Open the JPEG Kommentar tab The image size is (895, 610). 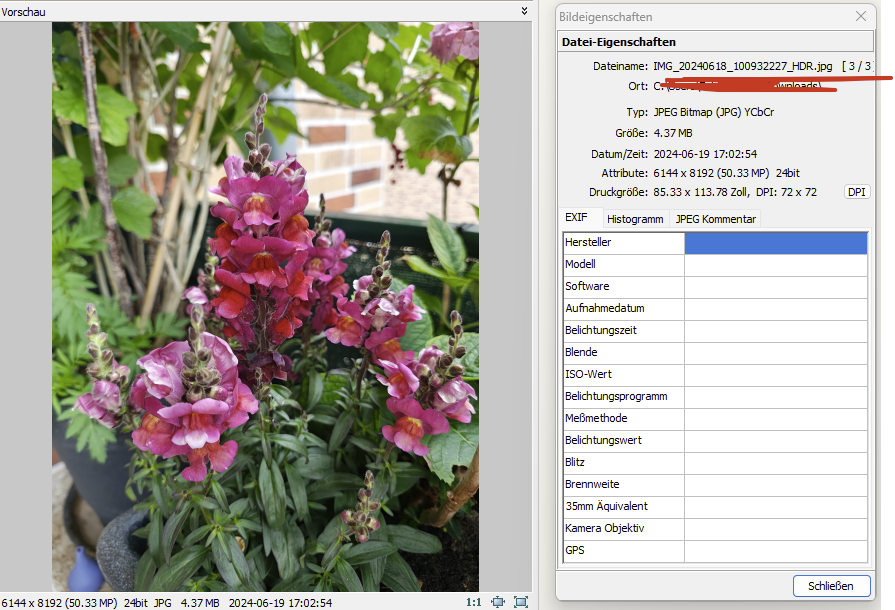tap(715, 219)
